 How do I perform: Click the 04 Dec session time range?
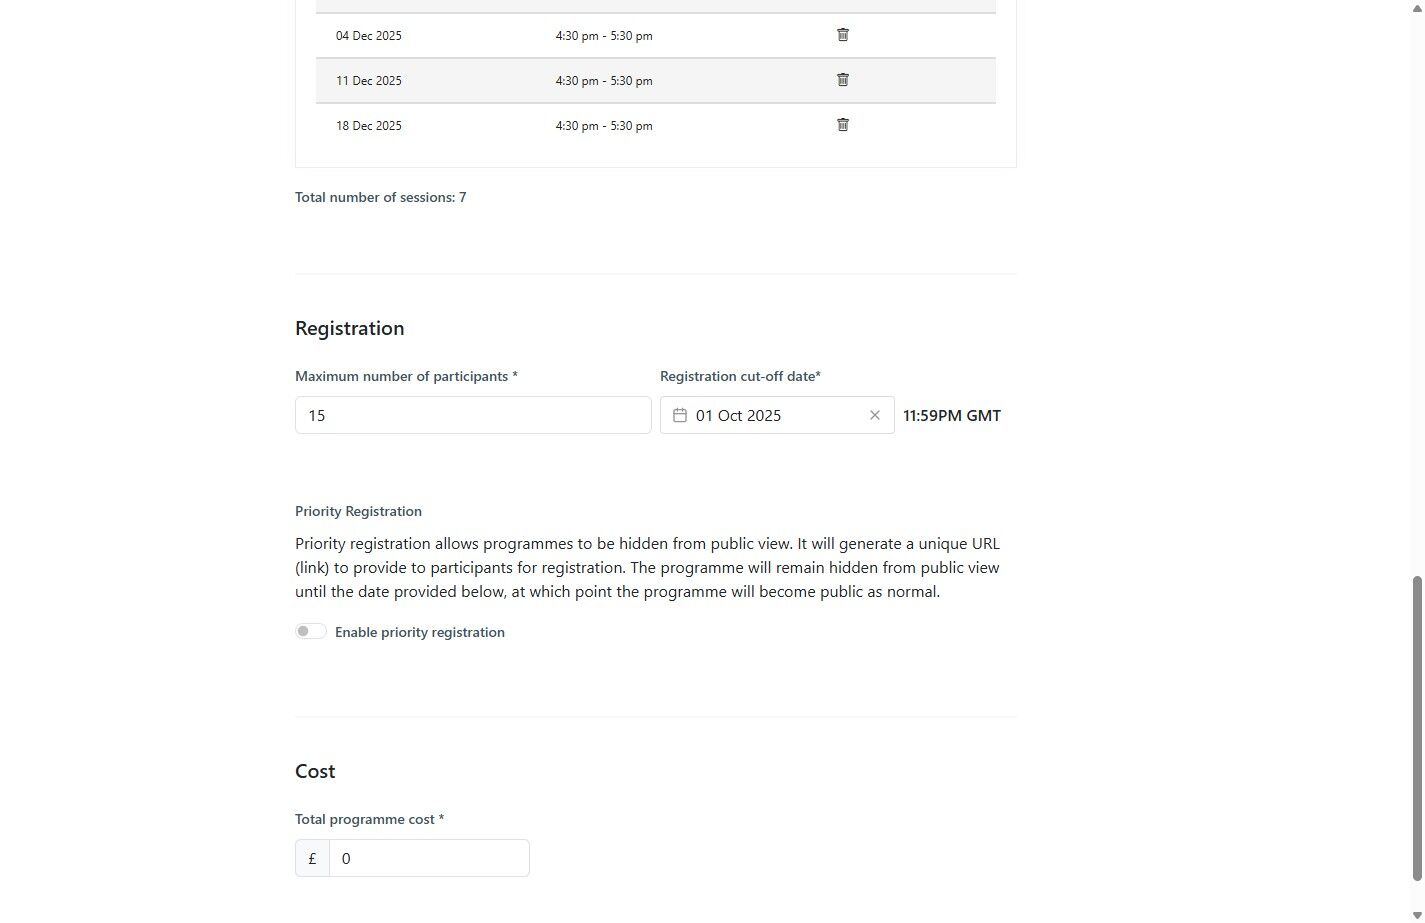tap(604, 36)
